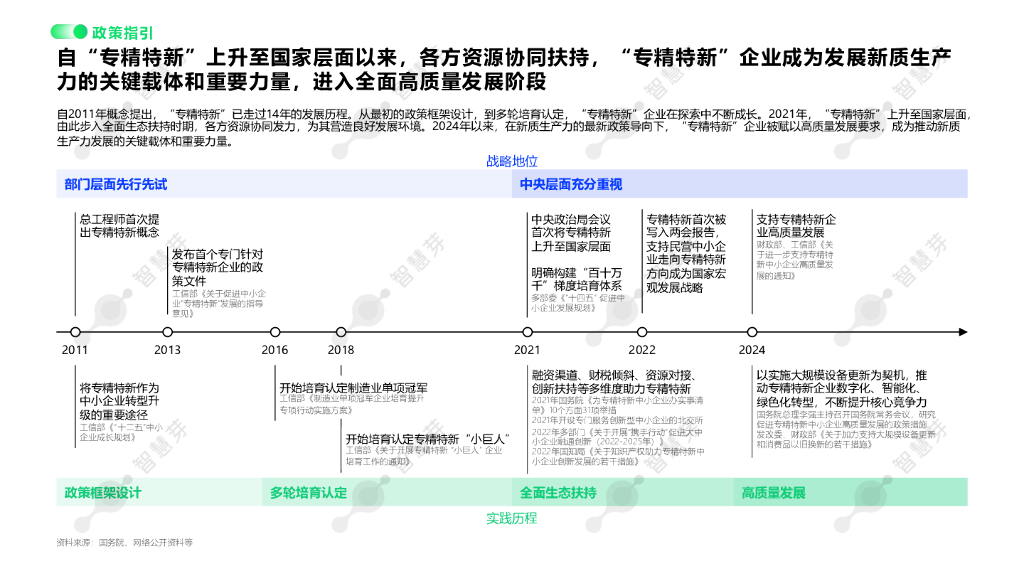Screen dimensions: 1024x576
Task: Select the 2022 timeline marker circle
Action: click(x=642, y=332)
